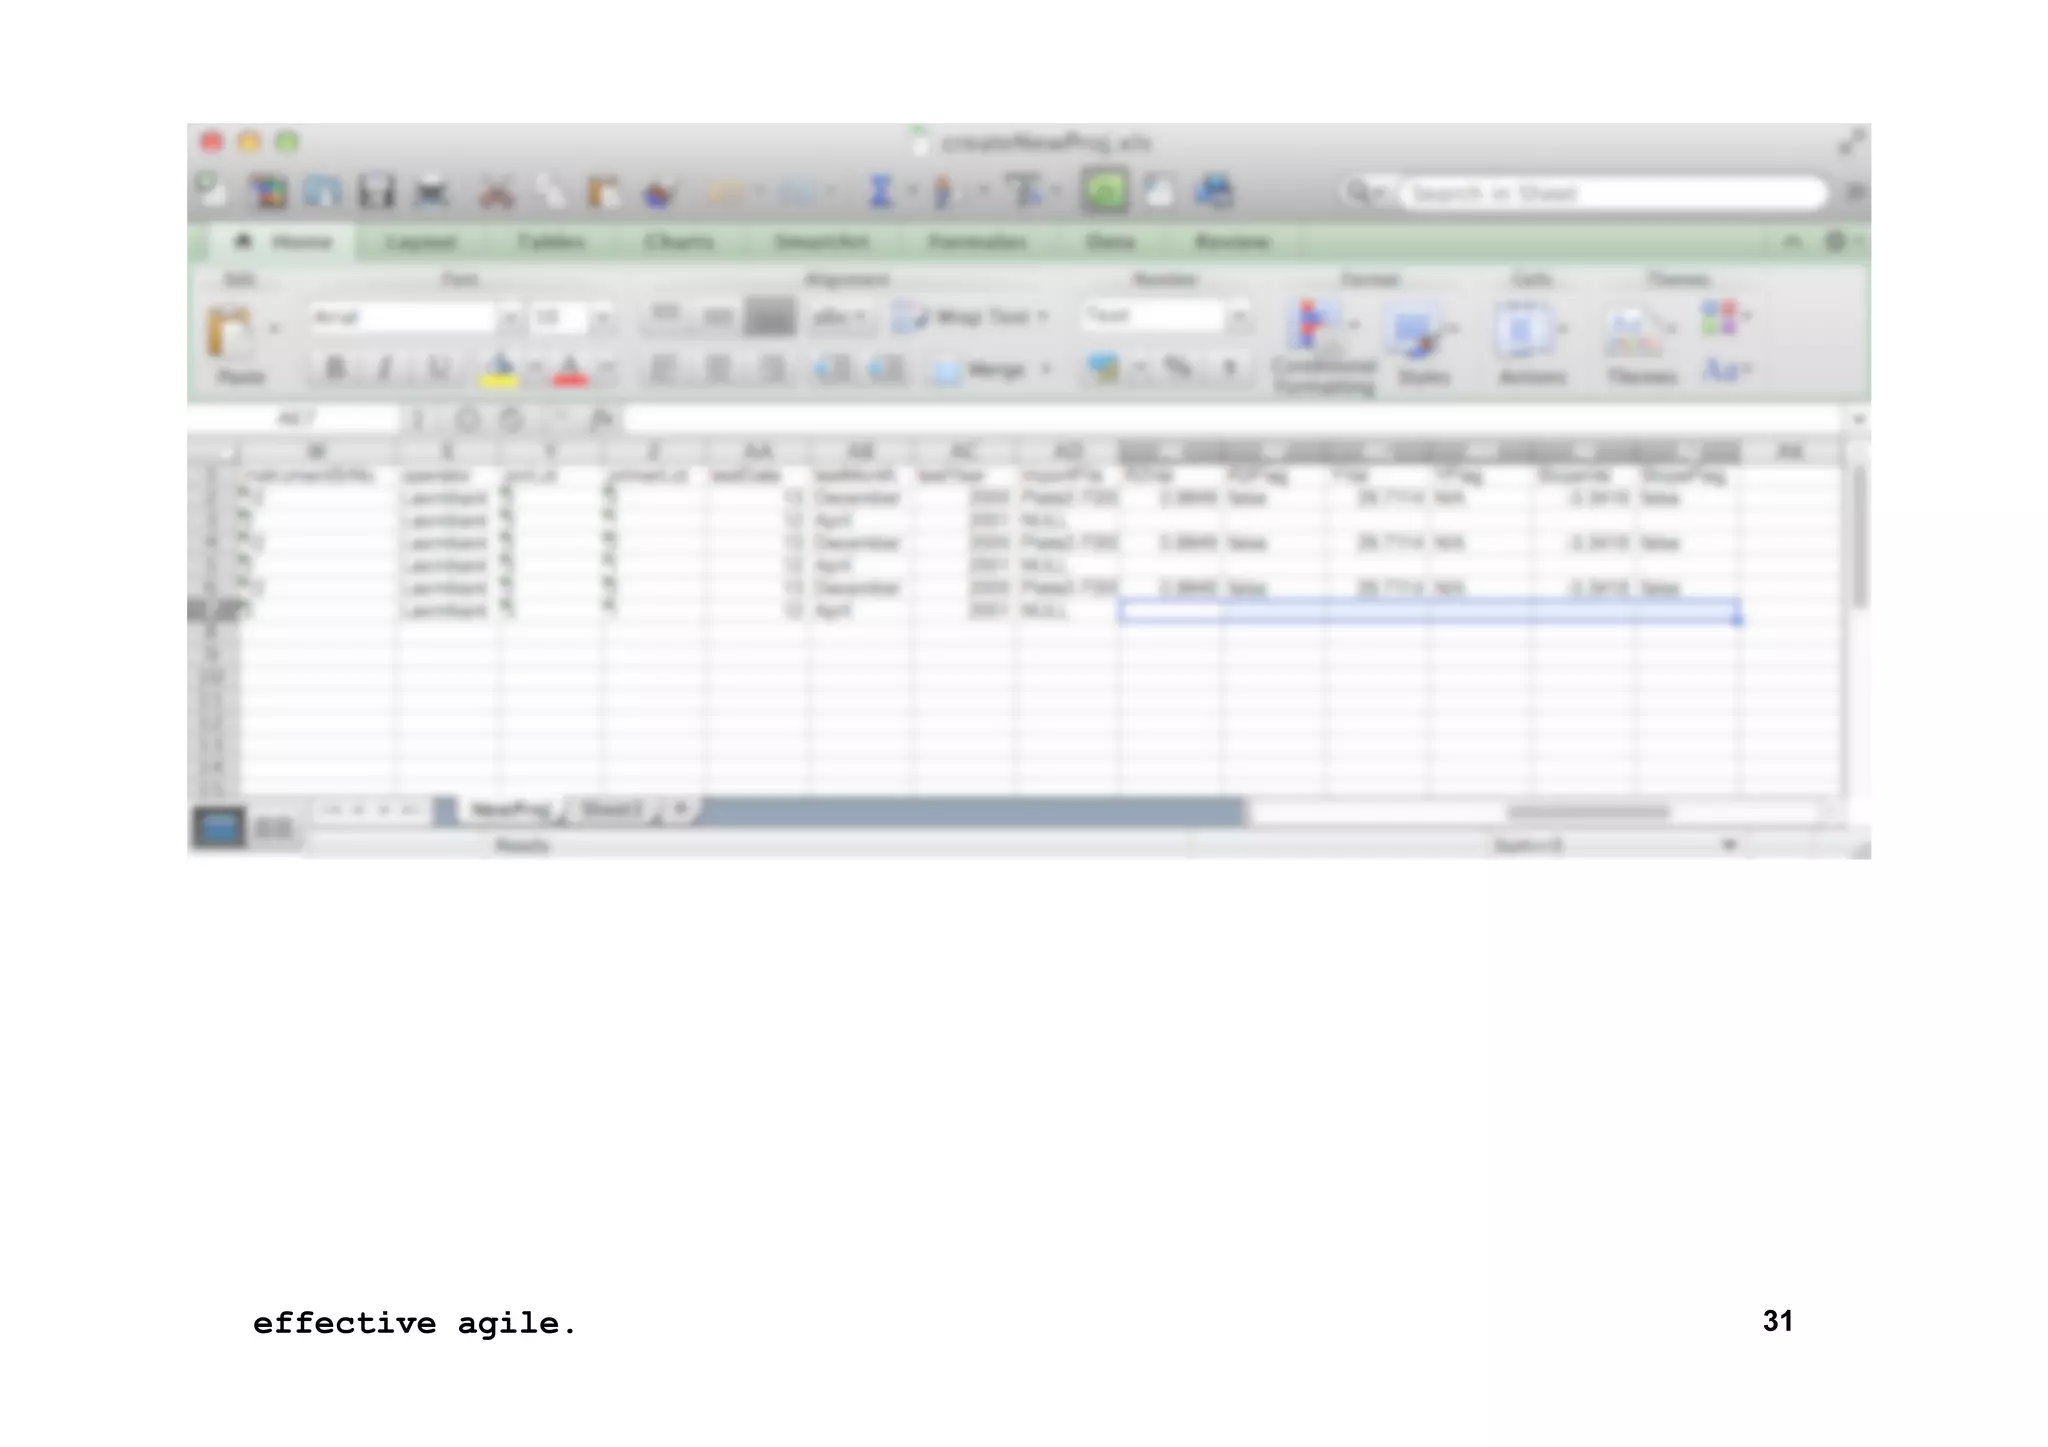Toggle align text right
2048x1447 pixels.
772,369
